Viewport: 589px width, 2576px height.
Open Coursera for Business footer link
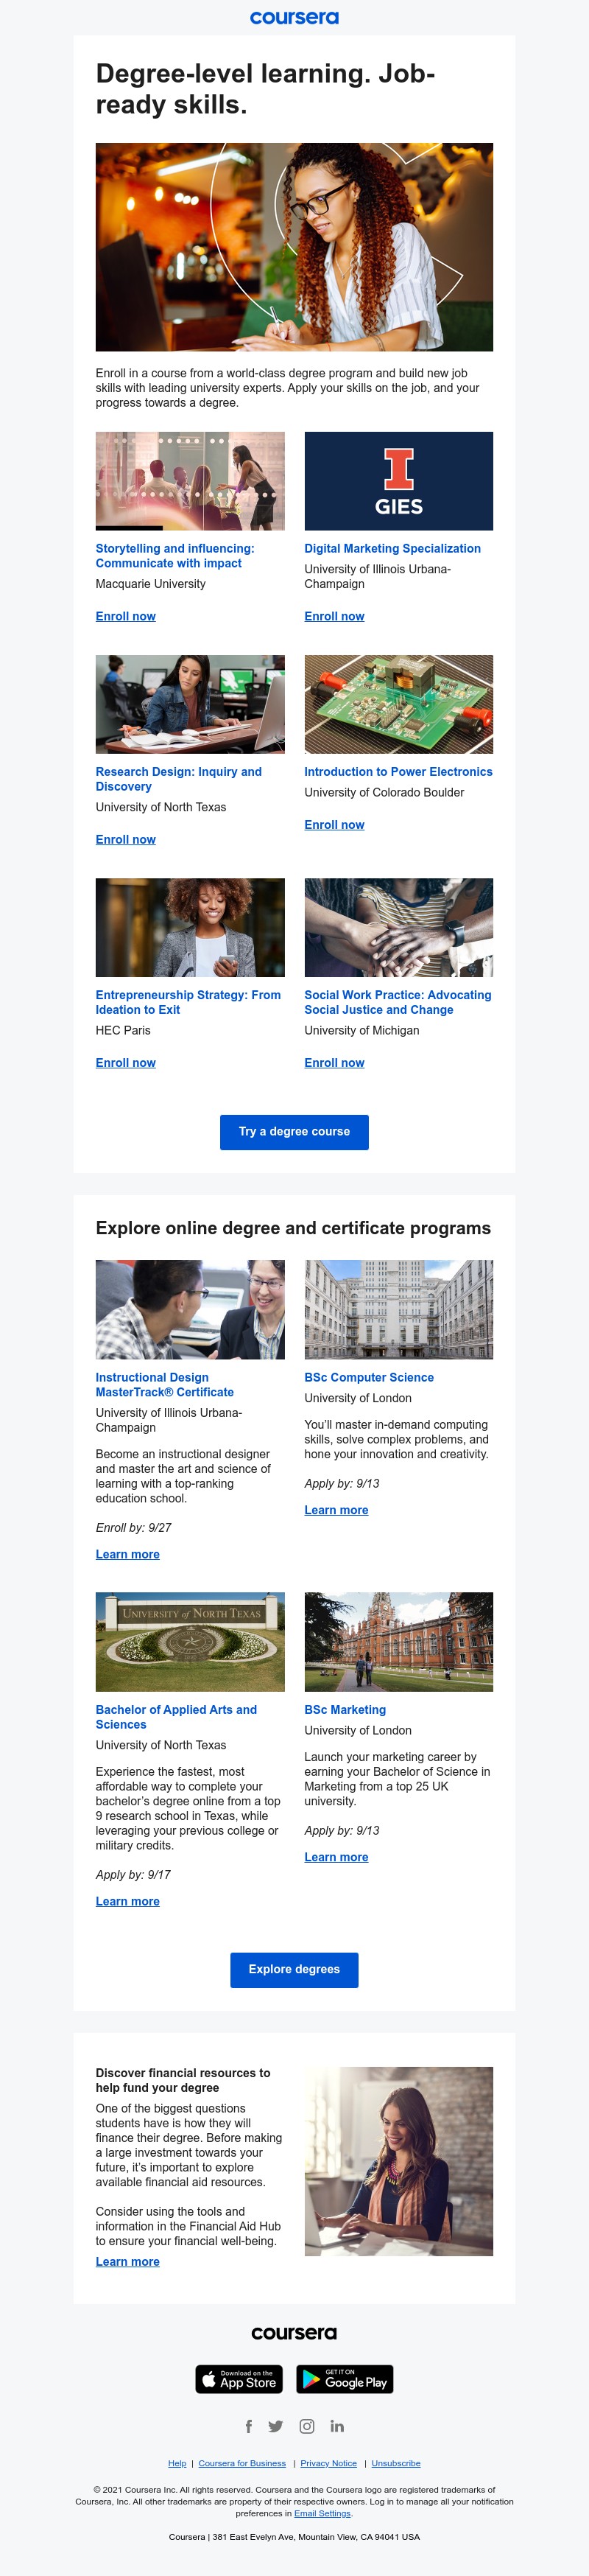click(x=242, y=2463)
